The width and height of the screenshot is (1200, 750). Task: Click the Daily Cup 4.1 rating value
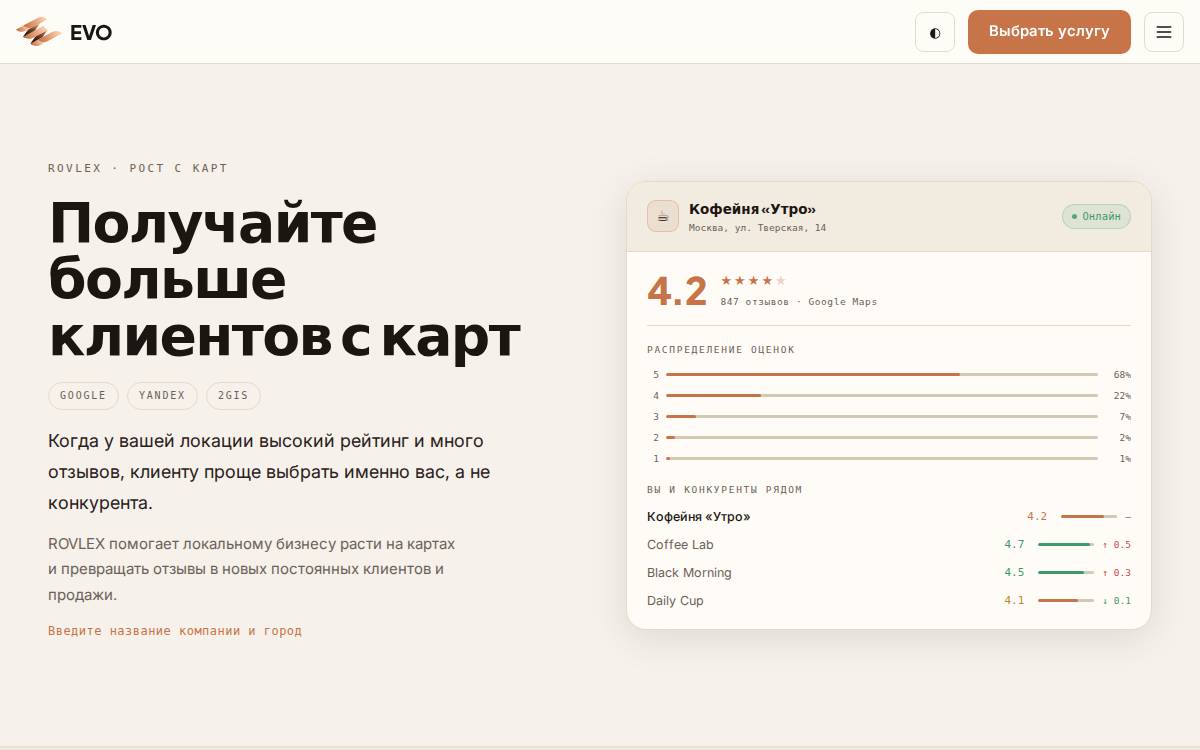[x=1014, y=601]
